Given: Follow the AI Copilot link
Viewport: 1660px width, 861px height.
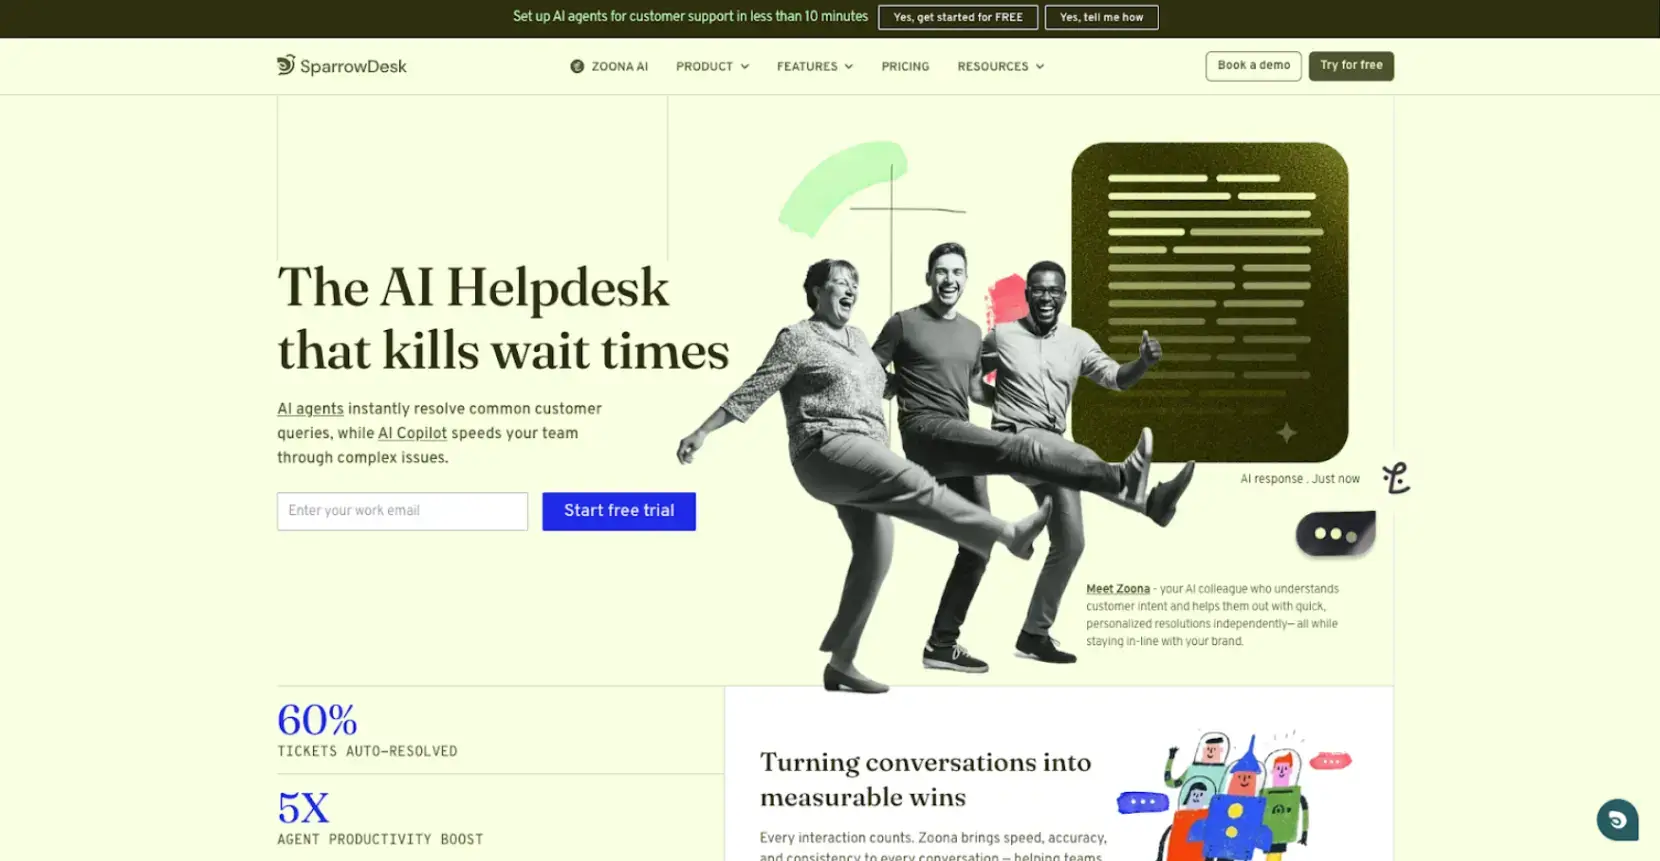Looking at the screenshot, I should pyautogui.click(x=412, y=433).
